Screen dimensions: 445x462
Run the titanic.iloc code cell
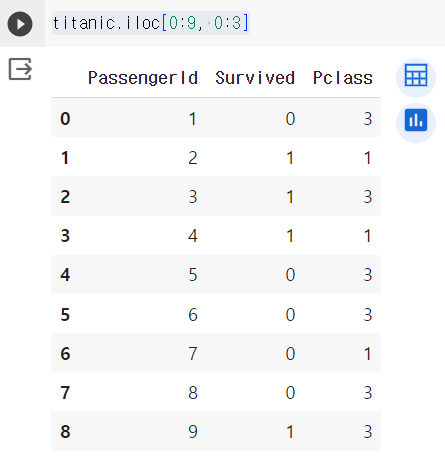[20, 24]
